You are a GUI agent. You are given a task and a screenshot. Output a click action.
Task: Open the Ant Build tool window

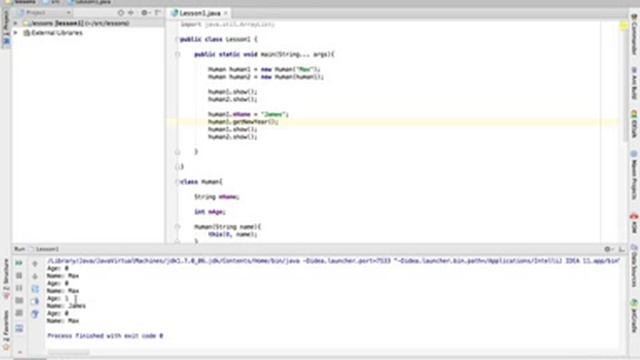(x=634, y=84)
